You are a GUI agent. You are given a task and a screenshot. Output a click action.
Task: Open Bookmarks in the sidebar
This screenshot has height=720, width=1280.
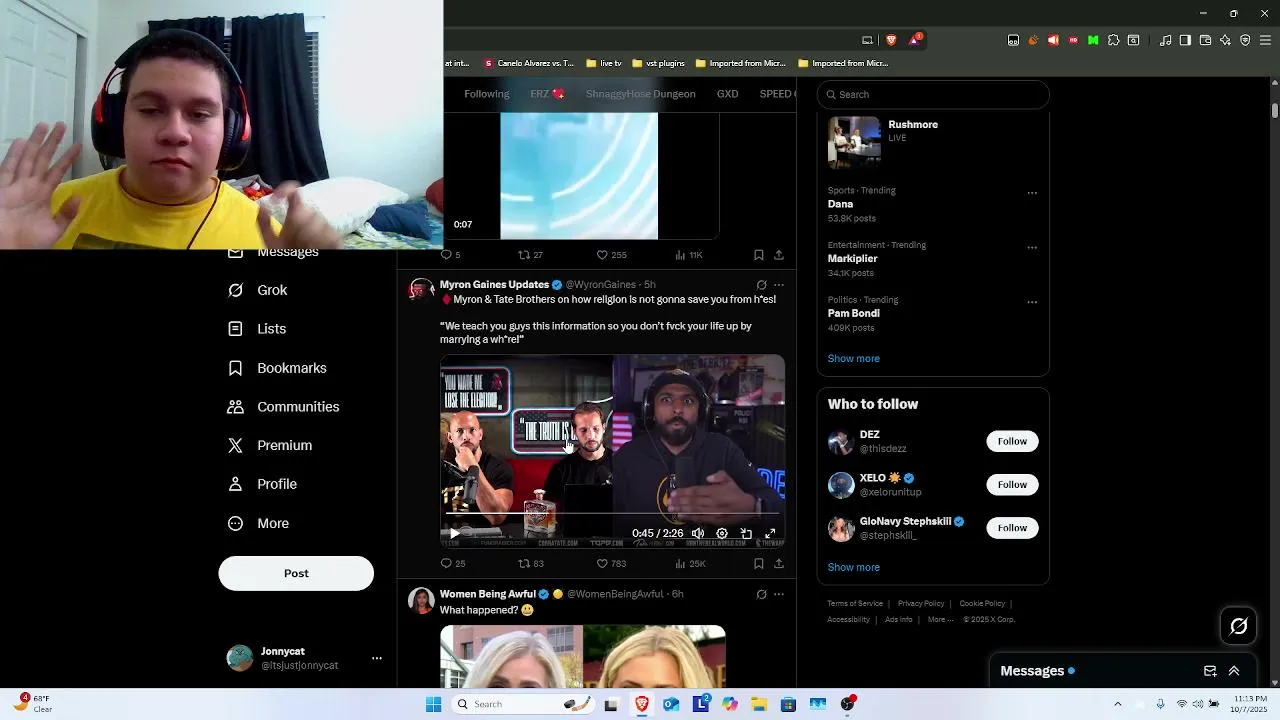click(277, 368)
